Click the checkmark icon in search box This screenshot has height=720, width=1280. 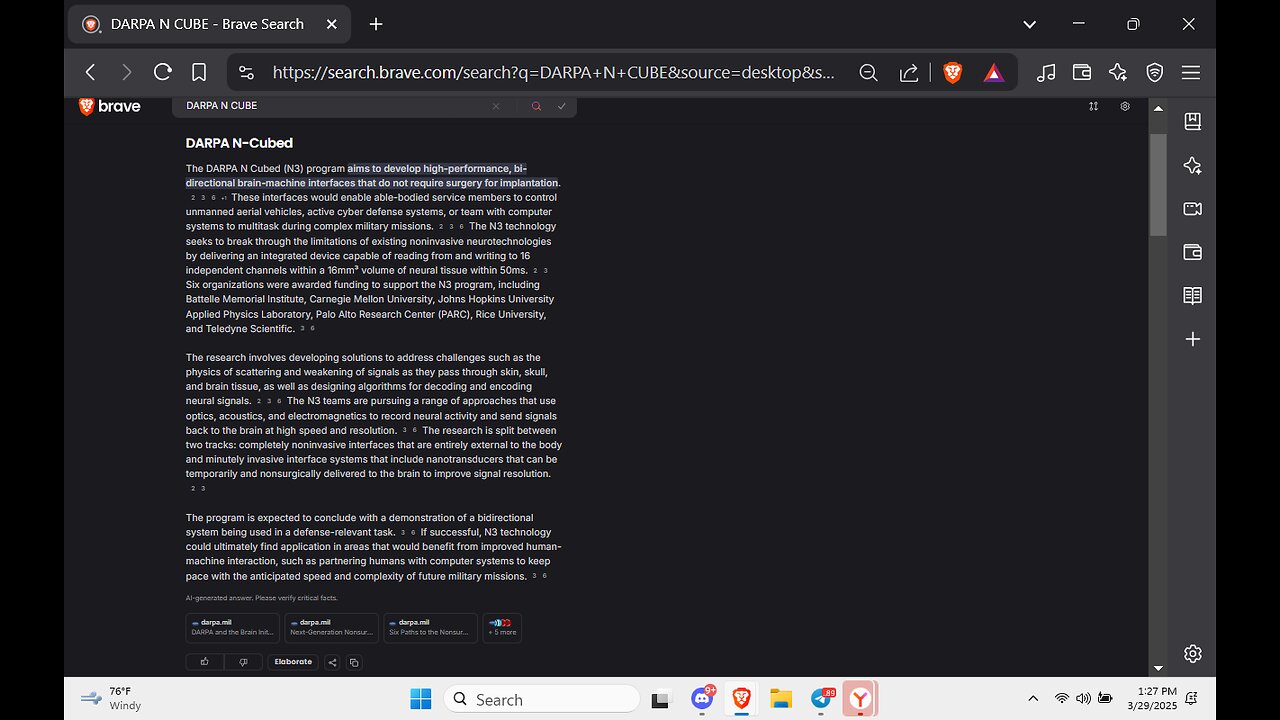(x=562, y=106)
